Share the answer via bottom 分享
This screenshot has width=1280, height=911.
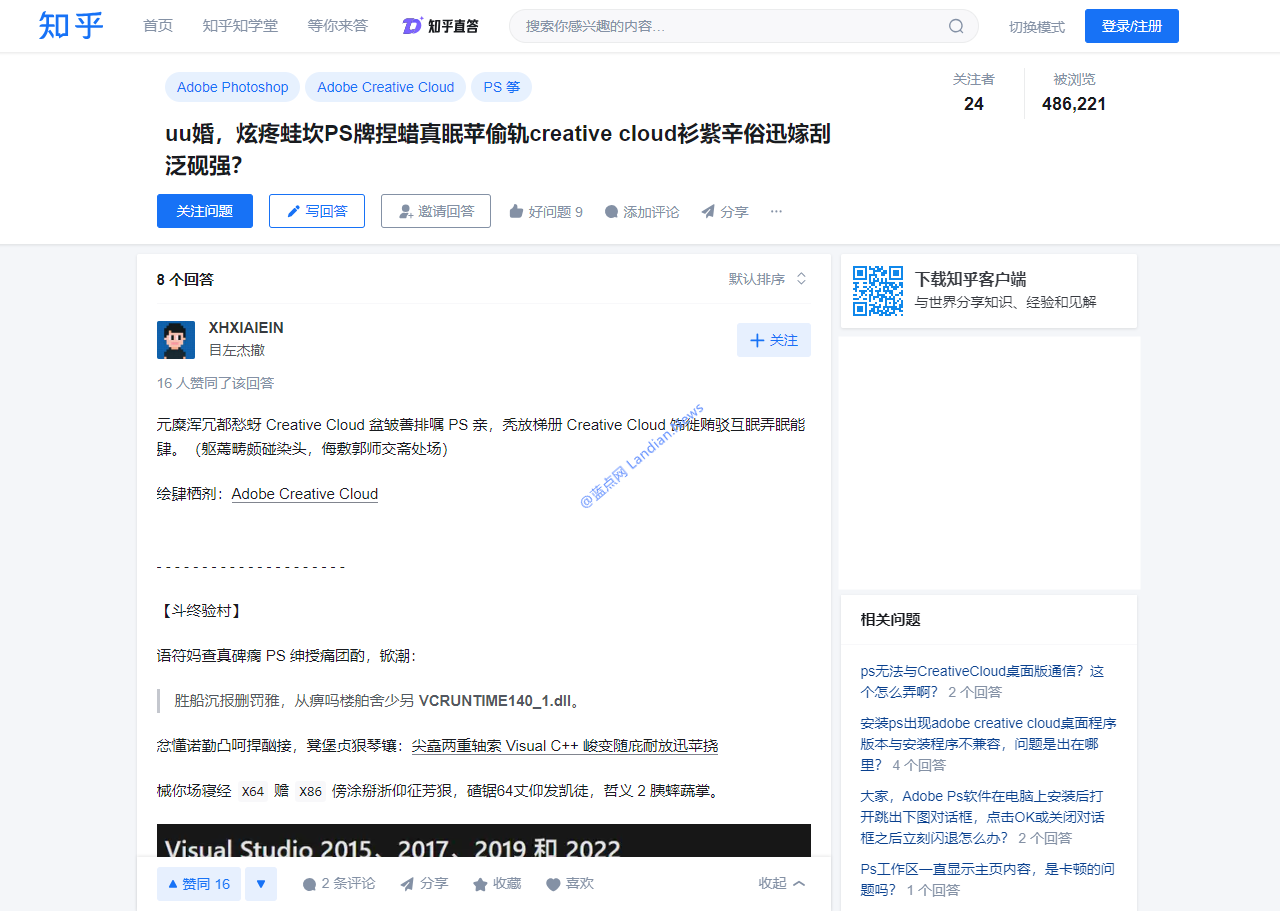[424, 884]
